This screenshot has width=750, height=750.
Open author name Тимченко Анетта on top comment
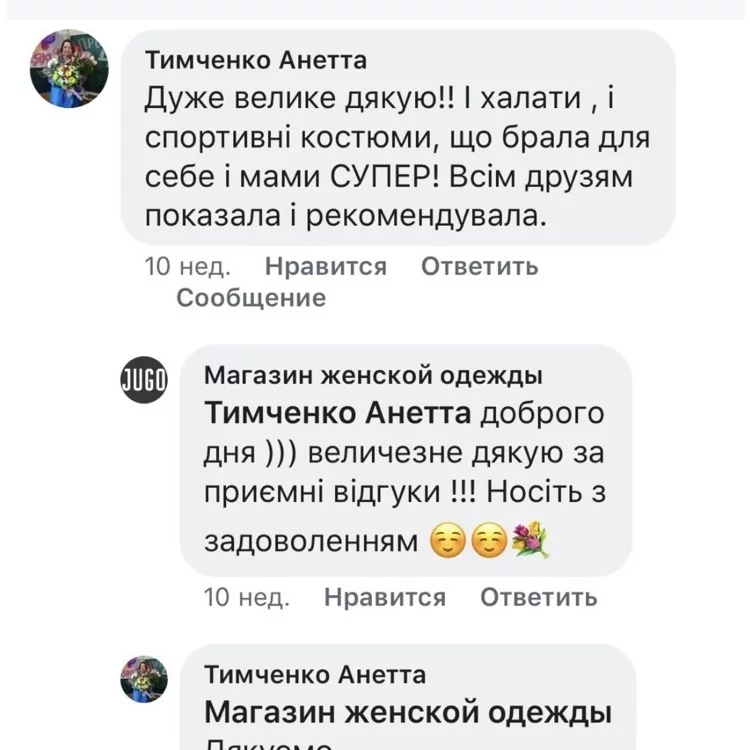256,60
